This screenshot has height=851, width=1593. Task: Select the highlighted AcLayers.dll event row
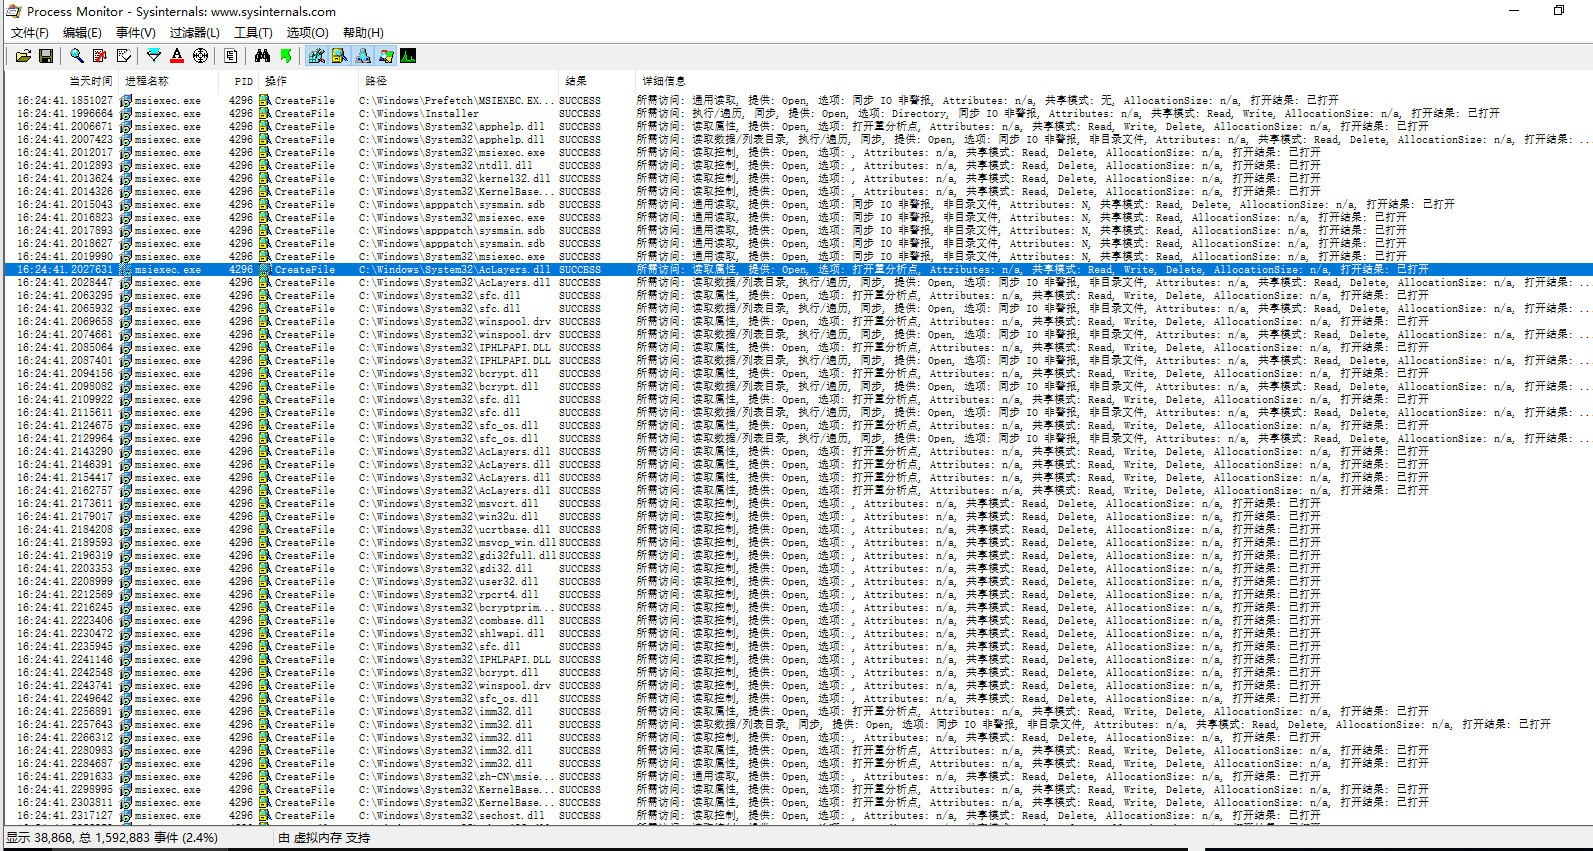(x=798, y=269)
